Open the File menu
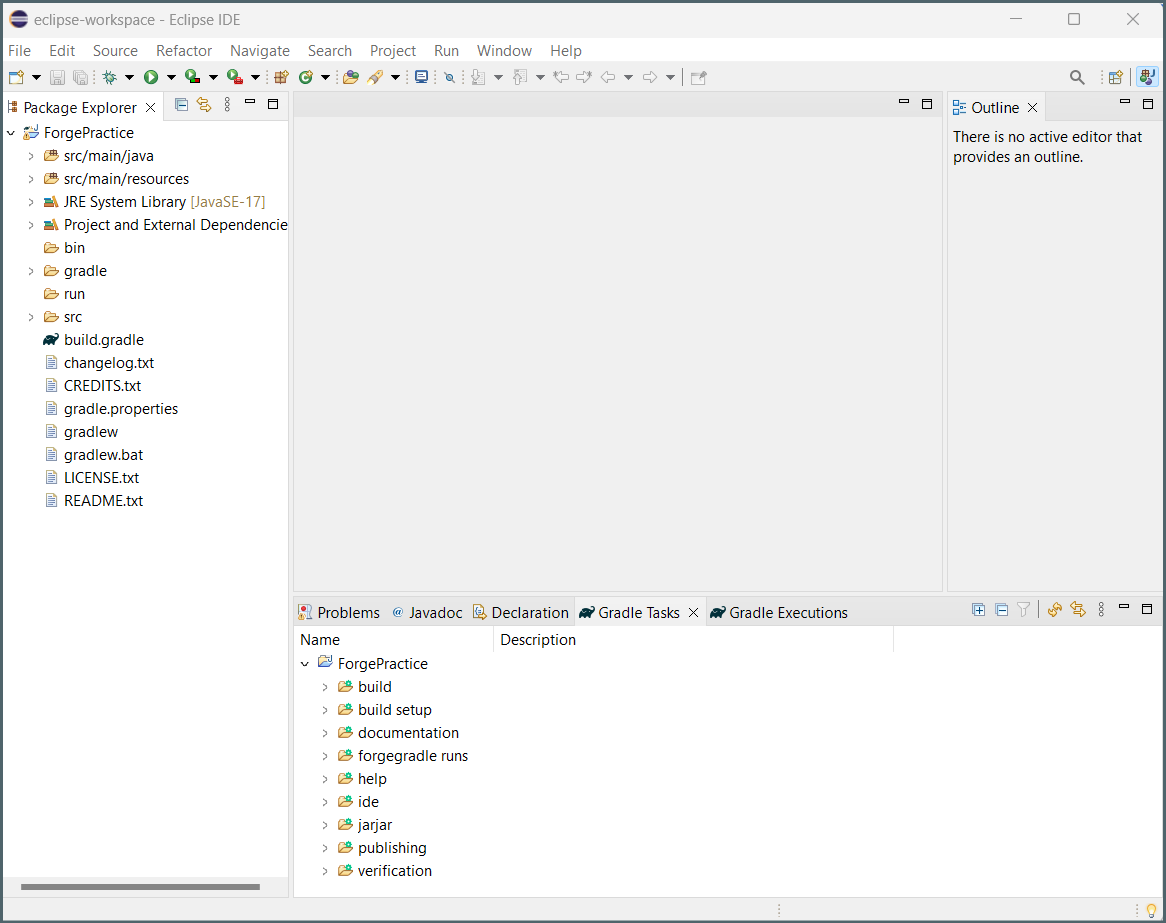The image size is (1166, 923). point(19,51)
